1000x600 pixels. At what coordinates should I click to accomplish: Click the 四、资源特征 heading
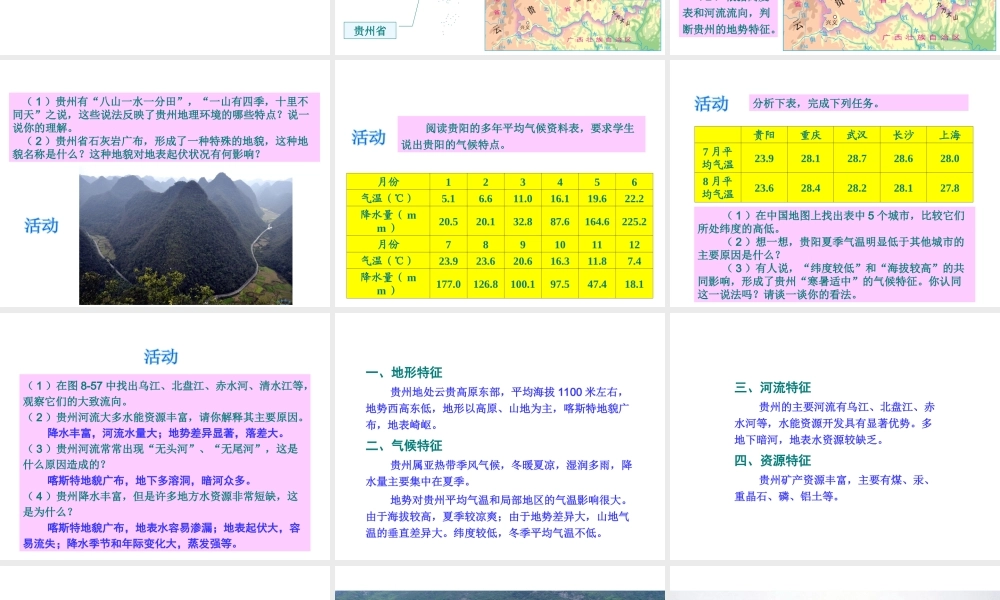[772, 460]
